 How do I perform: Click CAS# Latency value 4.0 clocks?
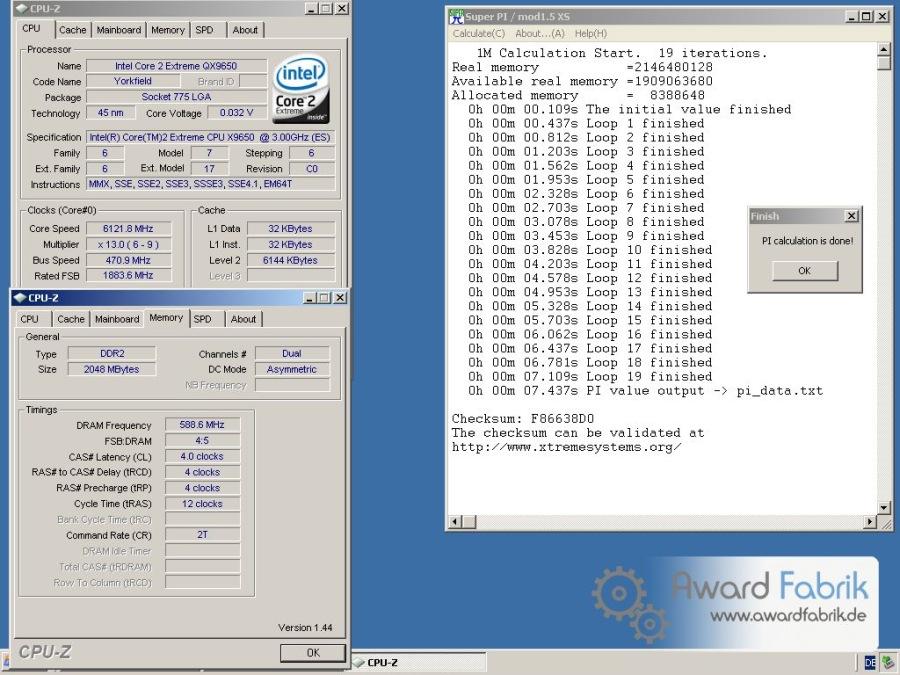202,456
